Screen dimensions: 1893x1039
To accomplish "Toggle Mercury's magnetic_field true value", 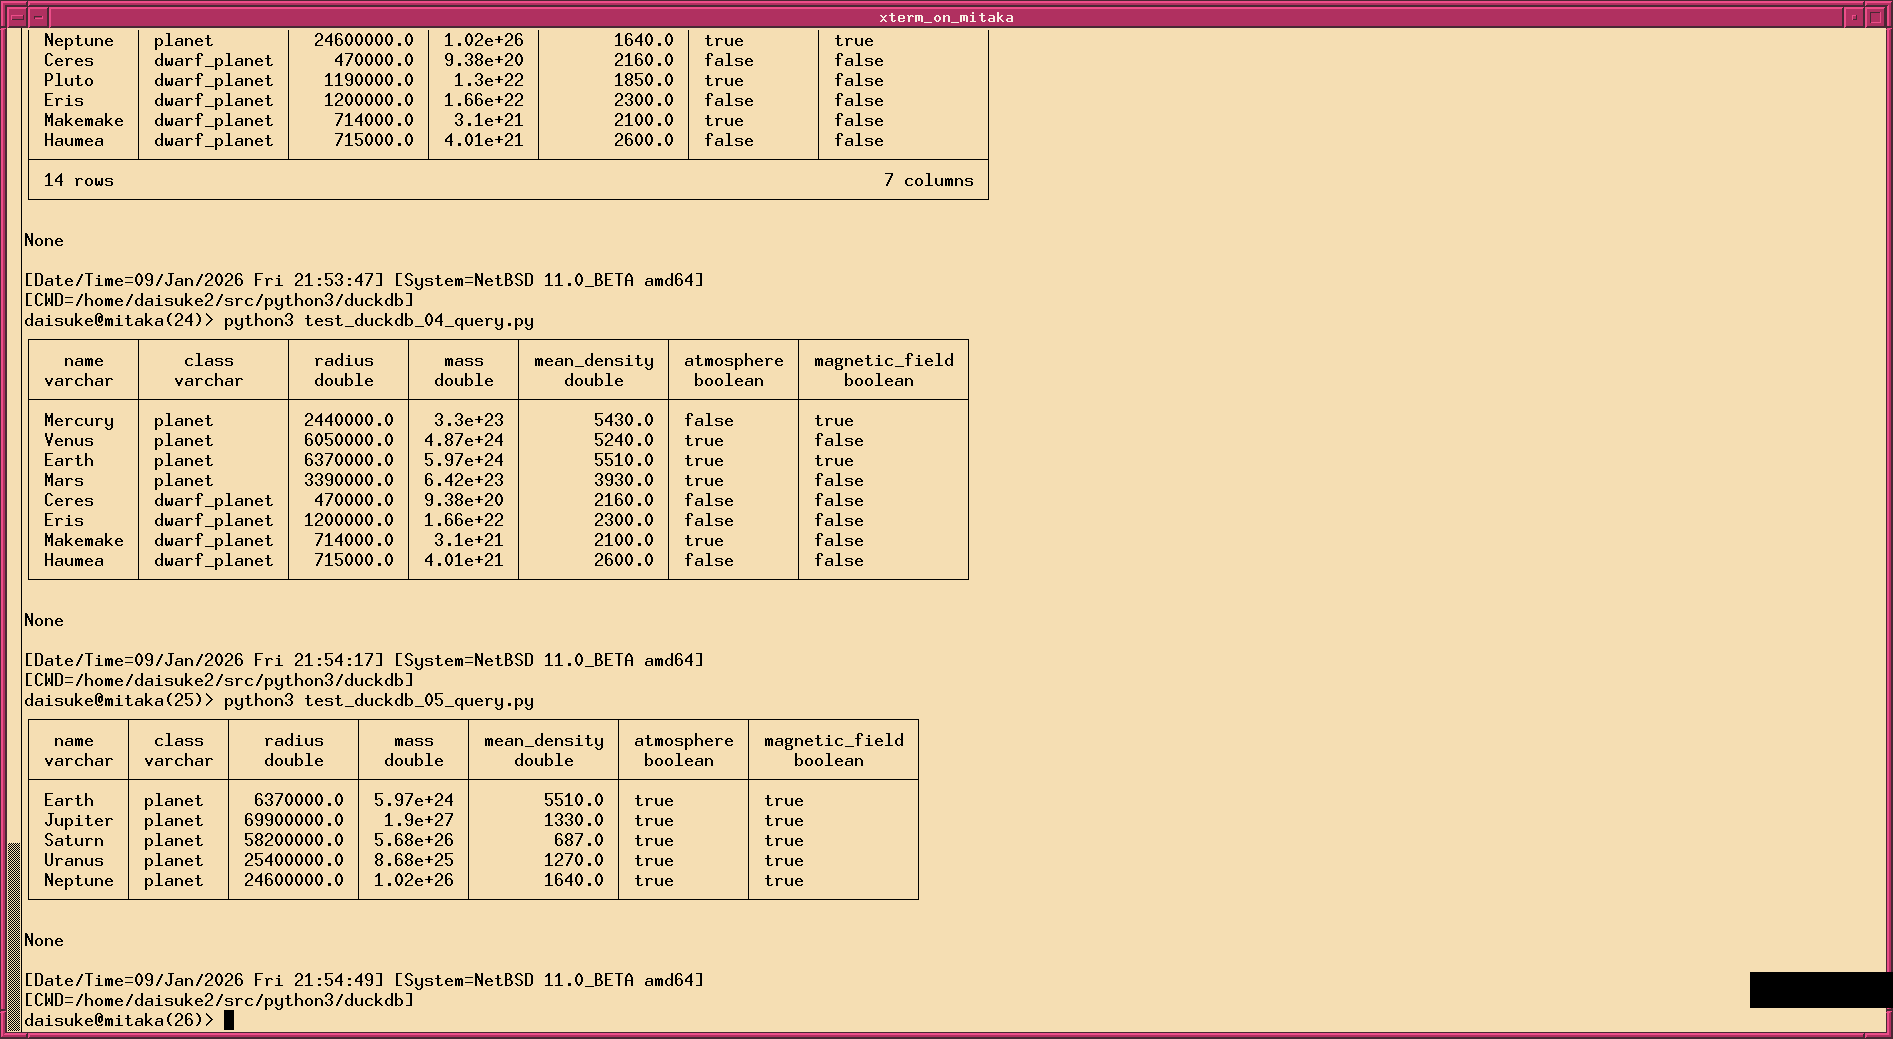I will pos(833,420).
